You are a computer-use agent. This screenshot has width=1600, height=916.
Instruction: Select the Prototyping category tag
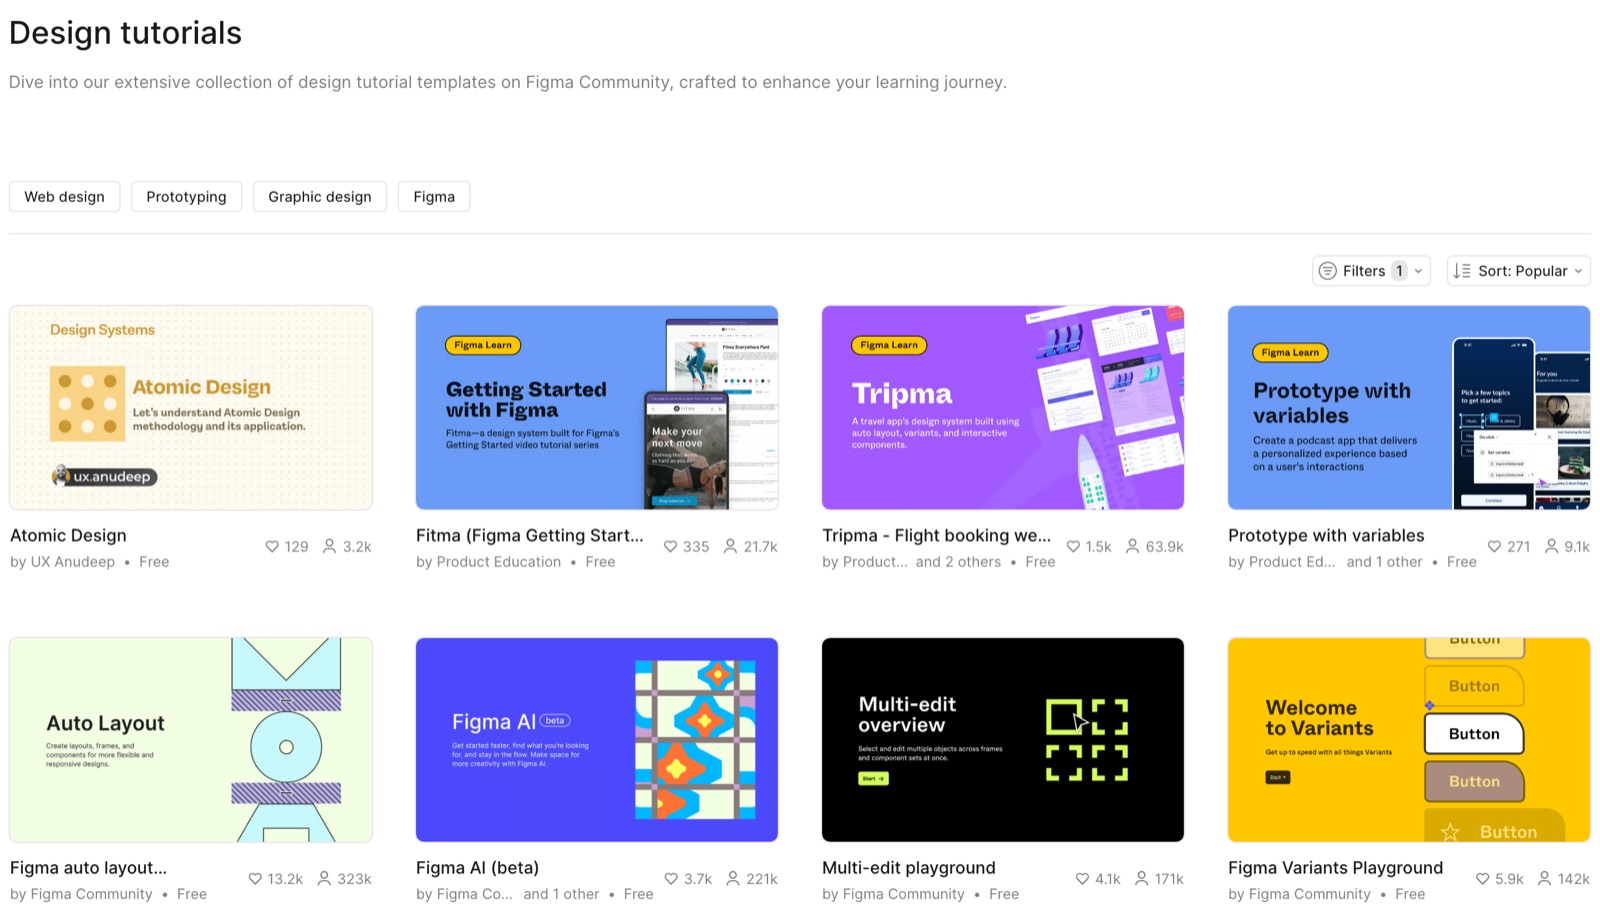click(x=186, y=197)
